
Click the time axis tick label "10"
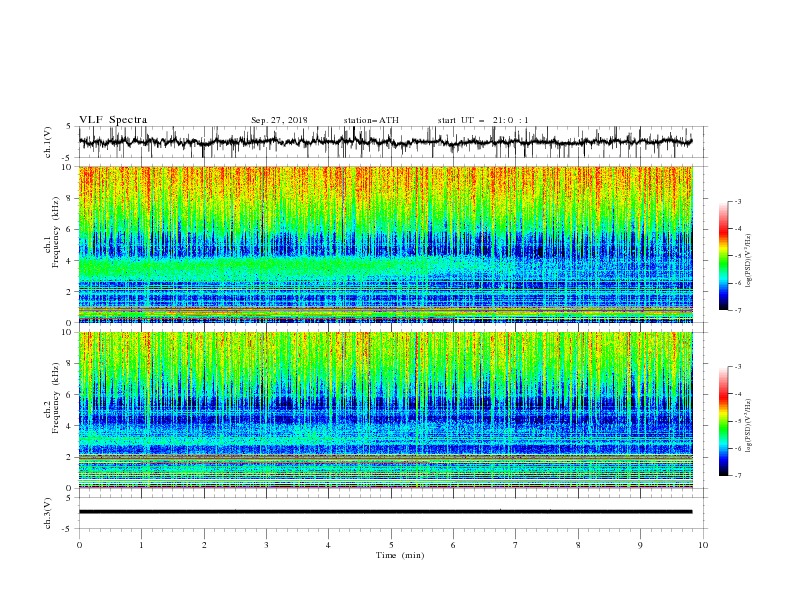703,545
